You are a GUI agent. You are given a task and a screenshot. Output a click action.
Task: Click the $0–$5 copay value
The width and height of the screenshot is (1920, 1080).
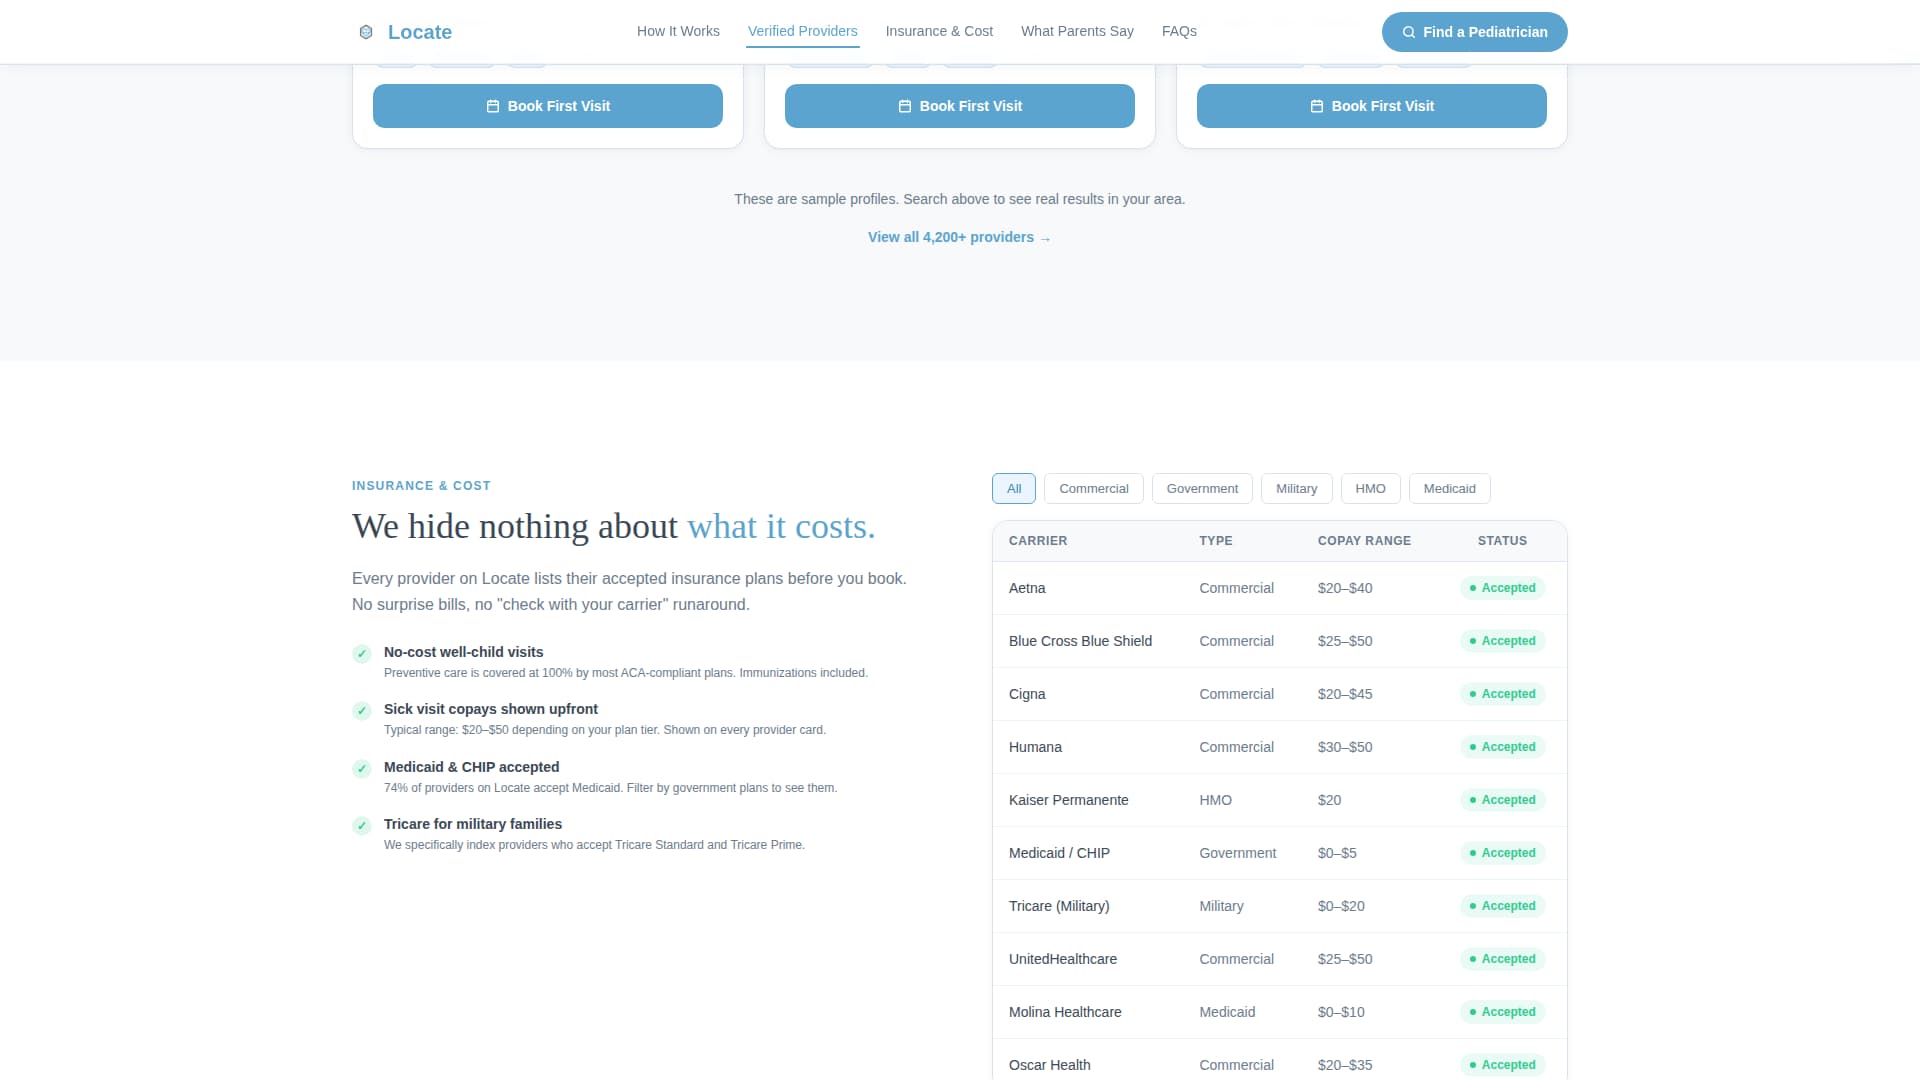(1337, 853)
